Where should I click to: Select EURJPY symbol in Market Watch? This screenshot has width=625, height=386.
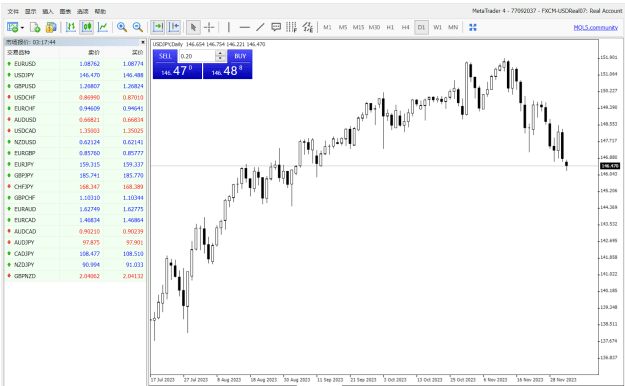click(x=24, y=164)
